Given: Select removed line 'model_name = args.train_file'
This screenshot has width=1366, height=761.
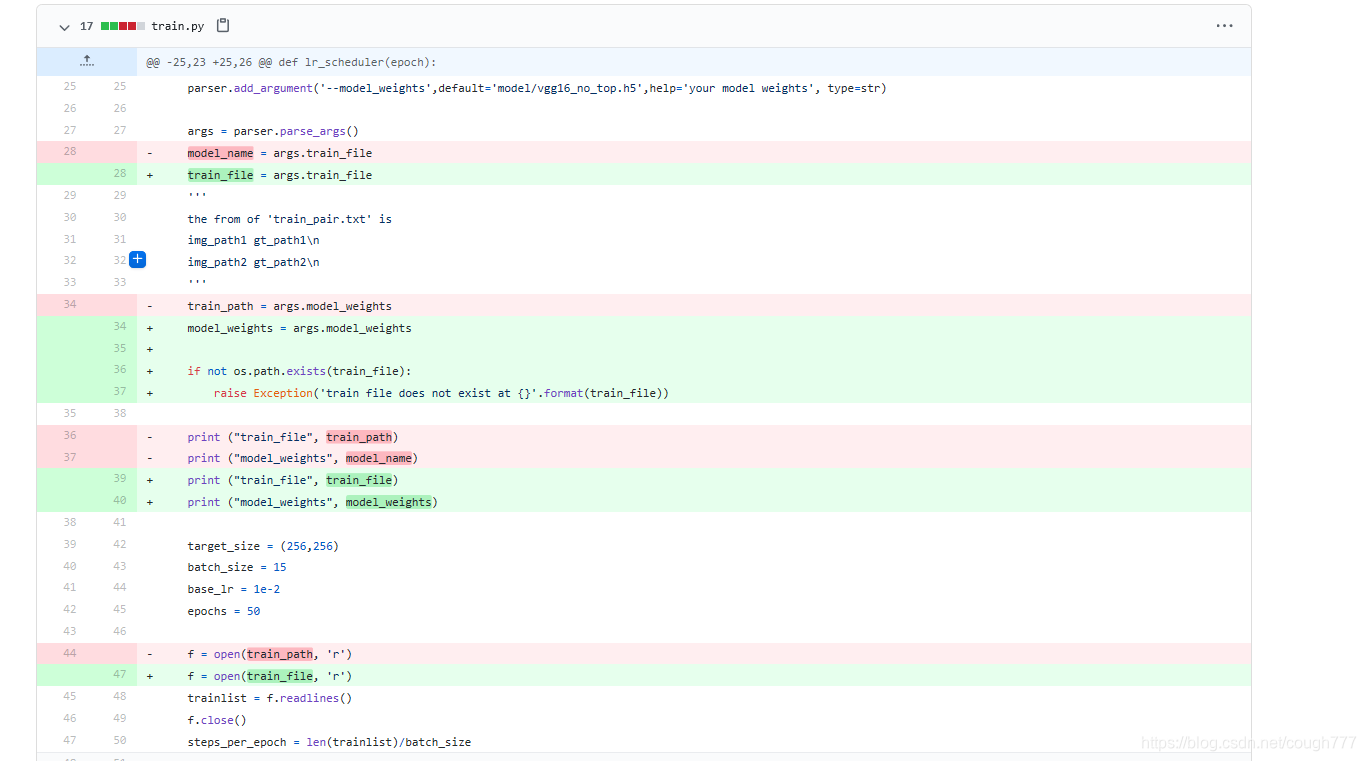Looking at the screenshot, I should (279, 153).
